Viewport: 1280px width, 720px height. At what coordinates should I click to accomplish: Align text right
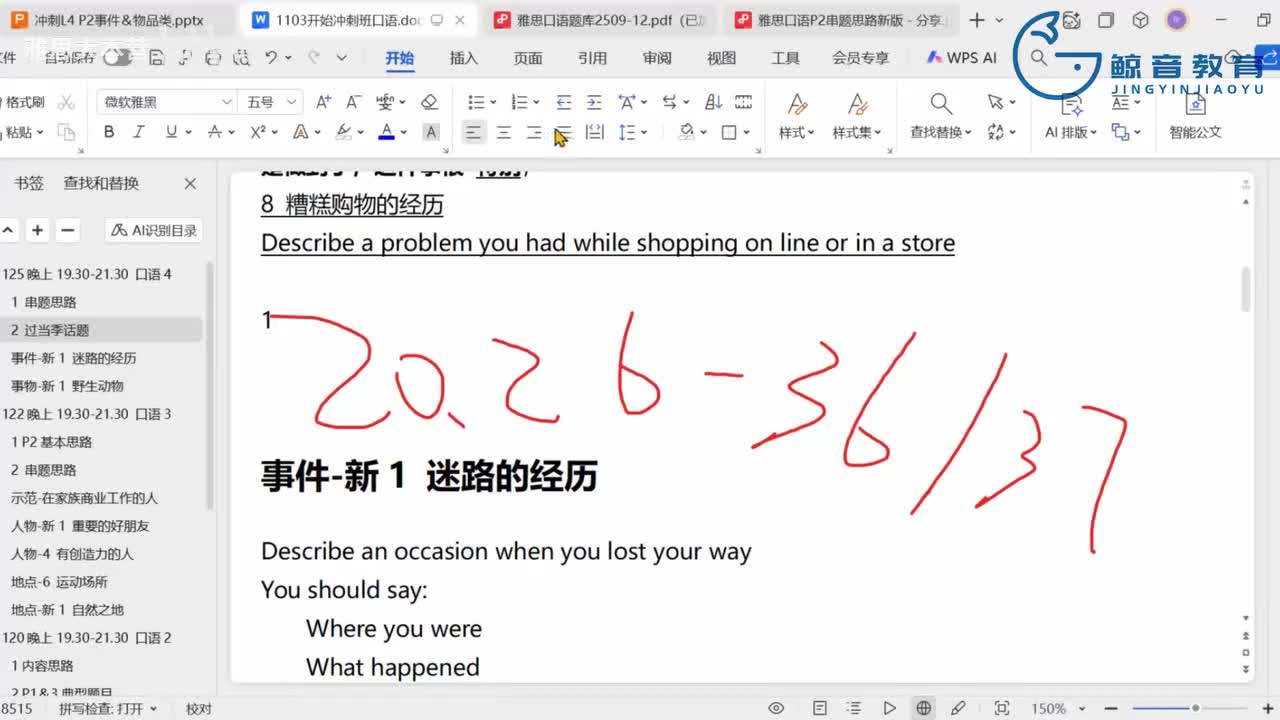(x=534, y=132)
